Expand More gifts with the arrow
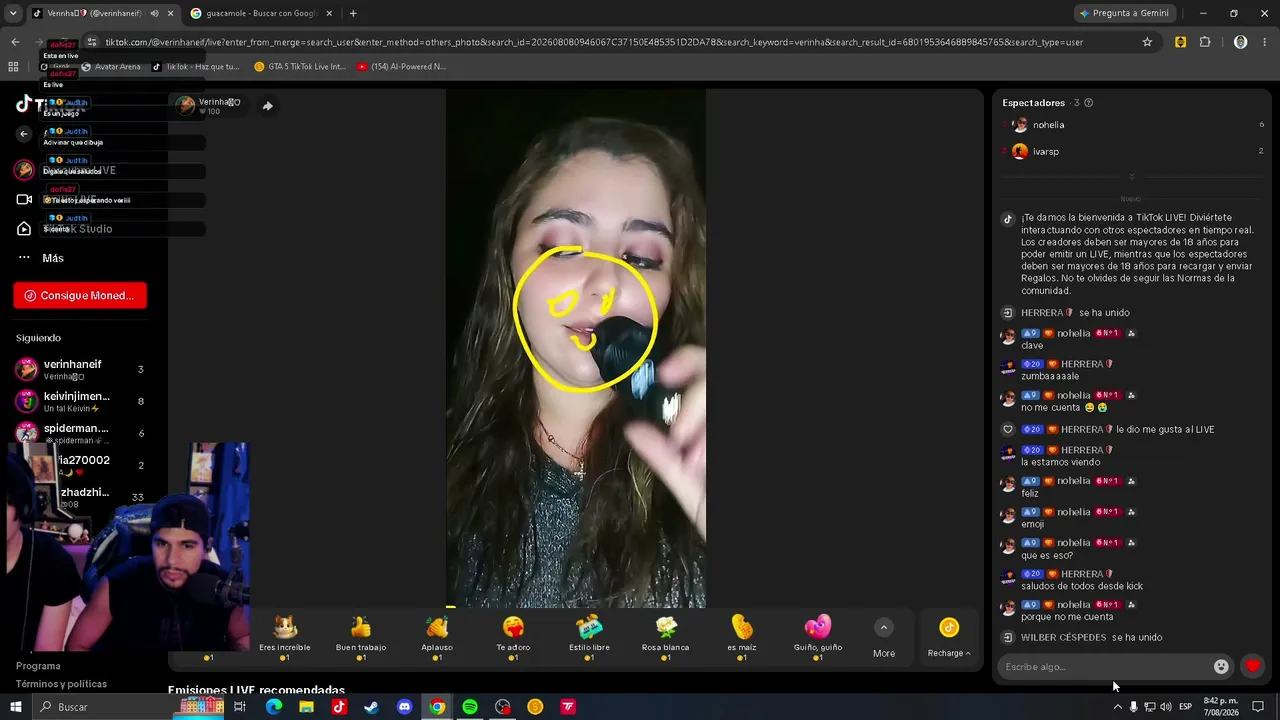Viewport: 1280px width, 720px height. pos(883,628)
